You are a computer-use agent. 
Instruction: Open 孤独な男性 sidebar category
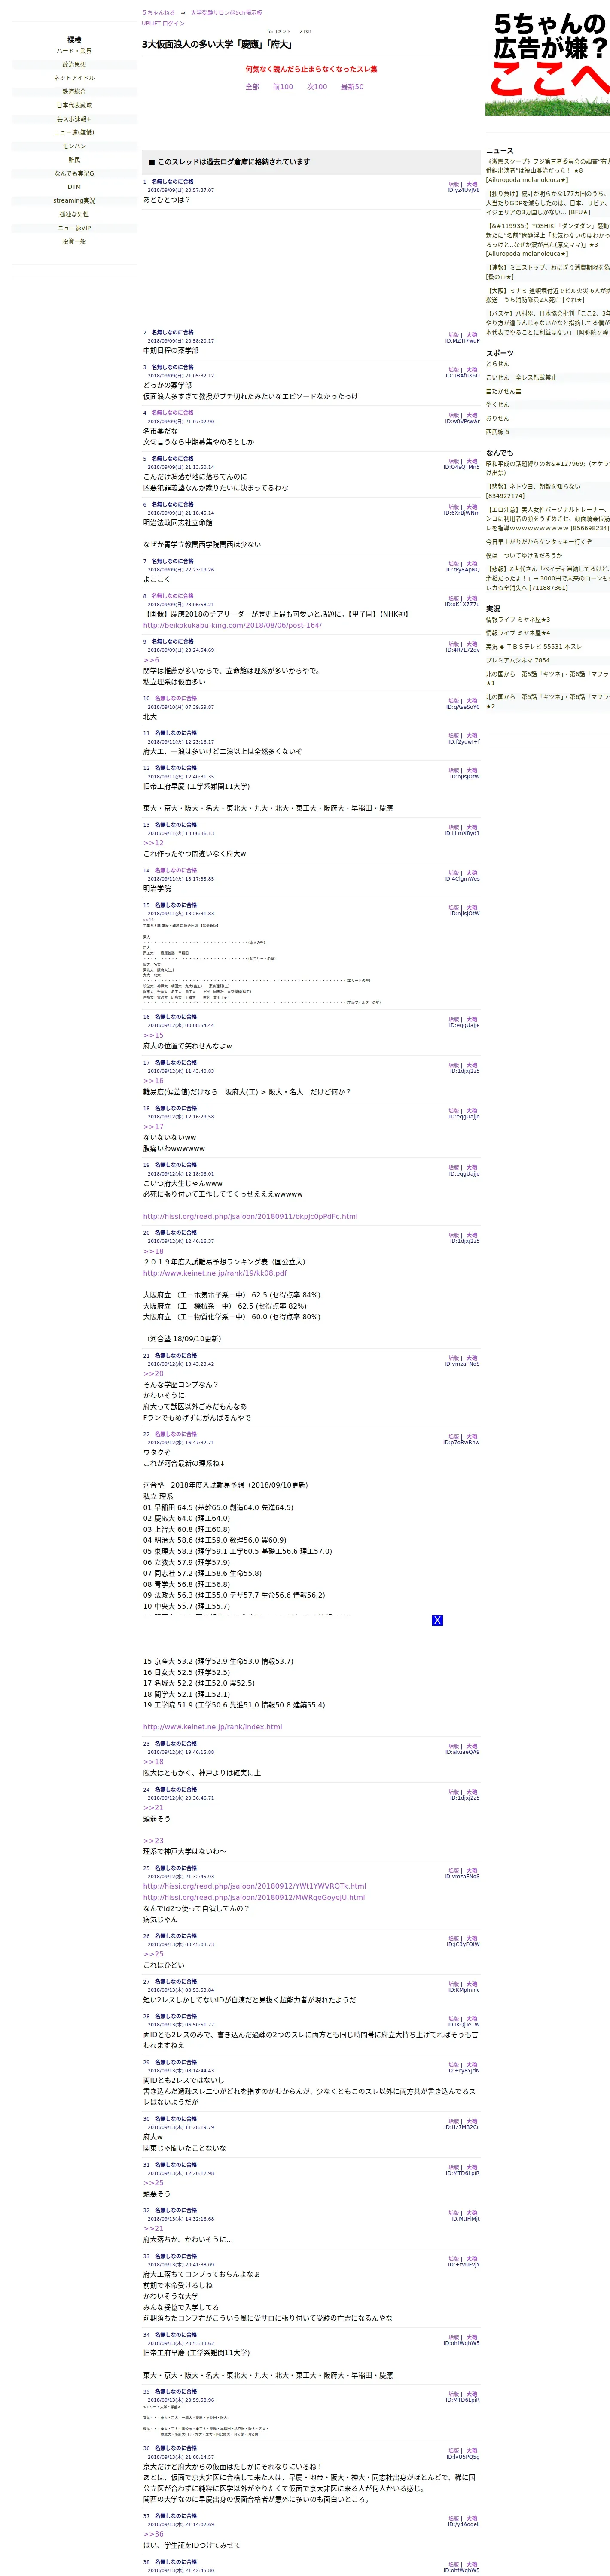pos(74,214)
